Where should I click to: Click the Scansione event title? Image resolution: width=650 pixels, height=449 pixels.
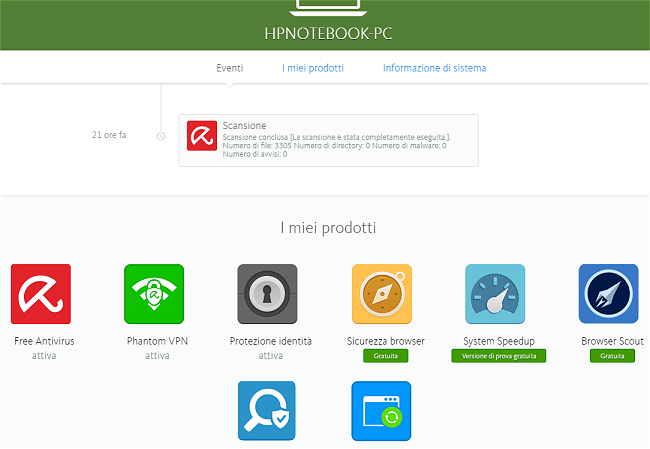tap(244, 125)
